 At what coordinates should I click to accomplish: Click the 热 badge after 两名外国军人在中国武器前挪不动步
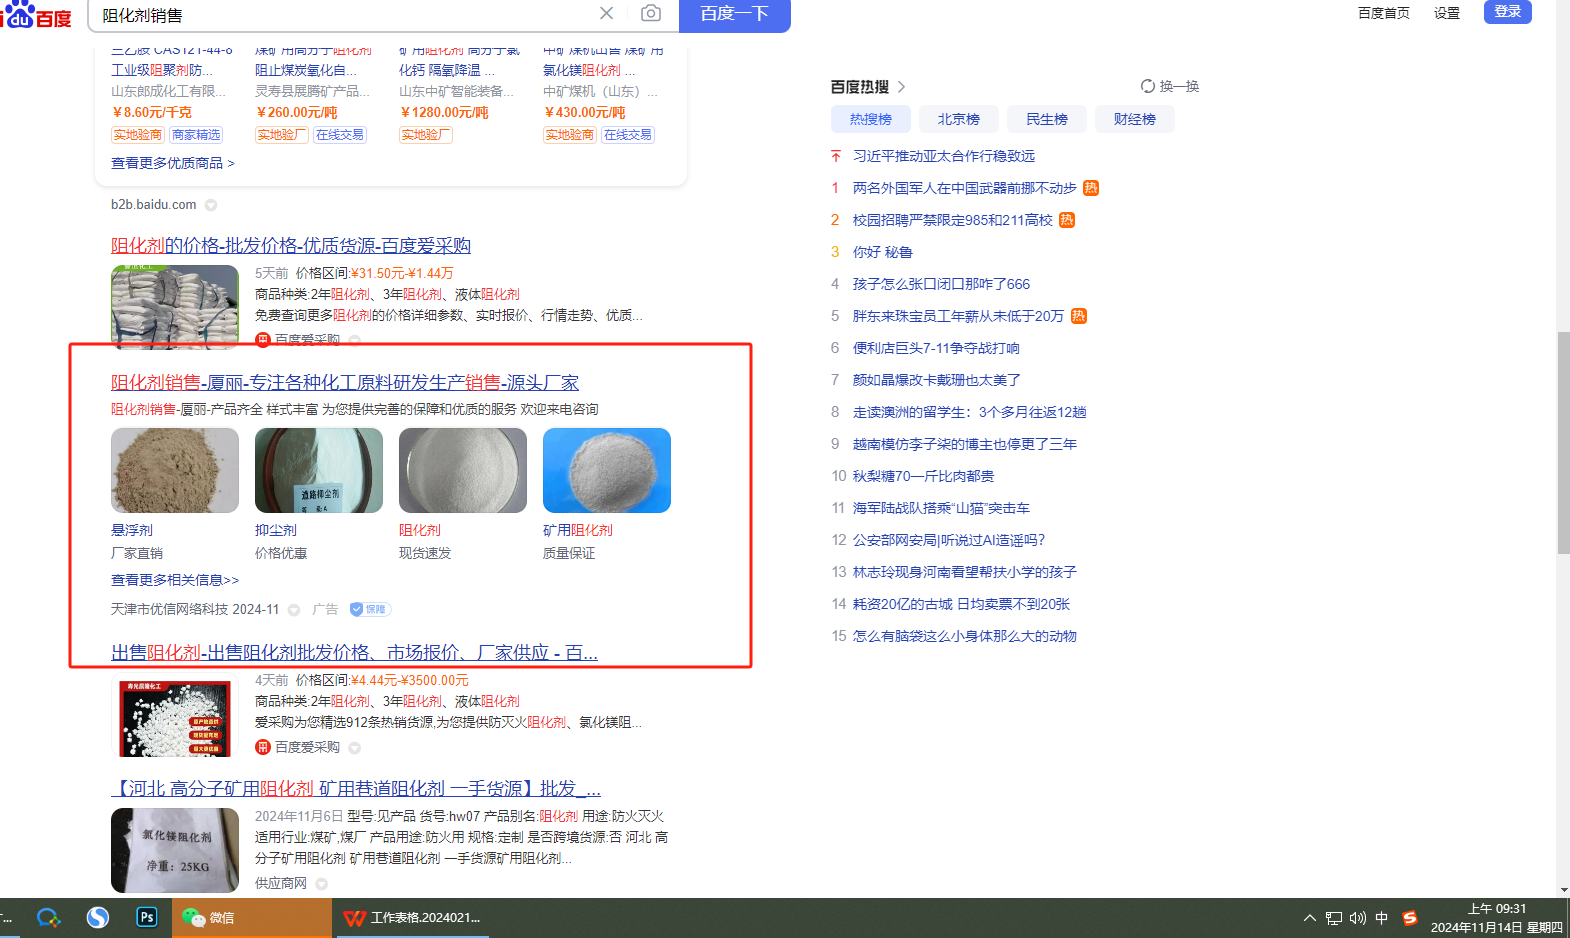pyautogui.click(x=1091, y=188)
